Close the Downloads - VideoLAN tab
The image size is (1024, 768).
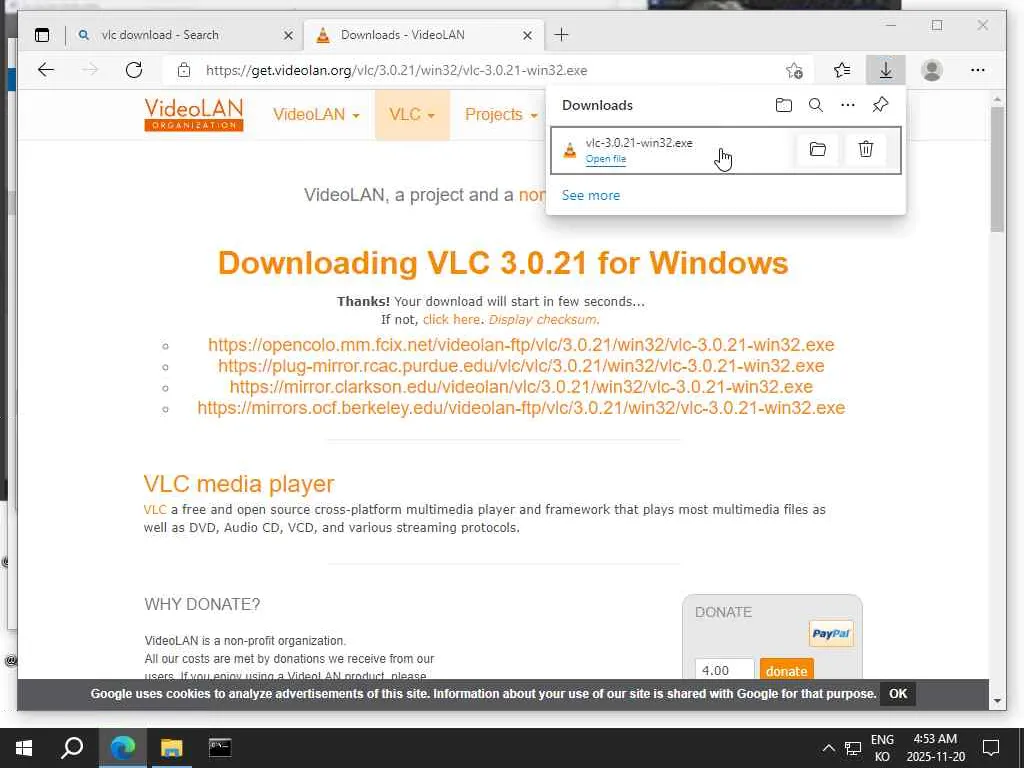528,35
